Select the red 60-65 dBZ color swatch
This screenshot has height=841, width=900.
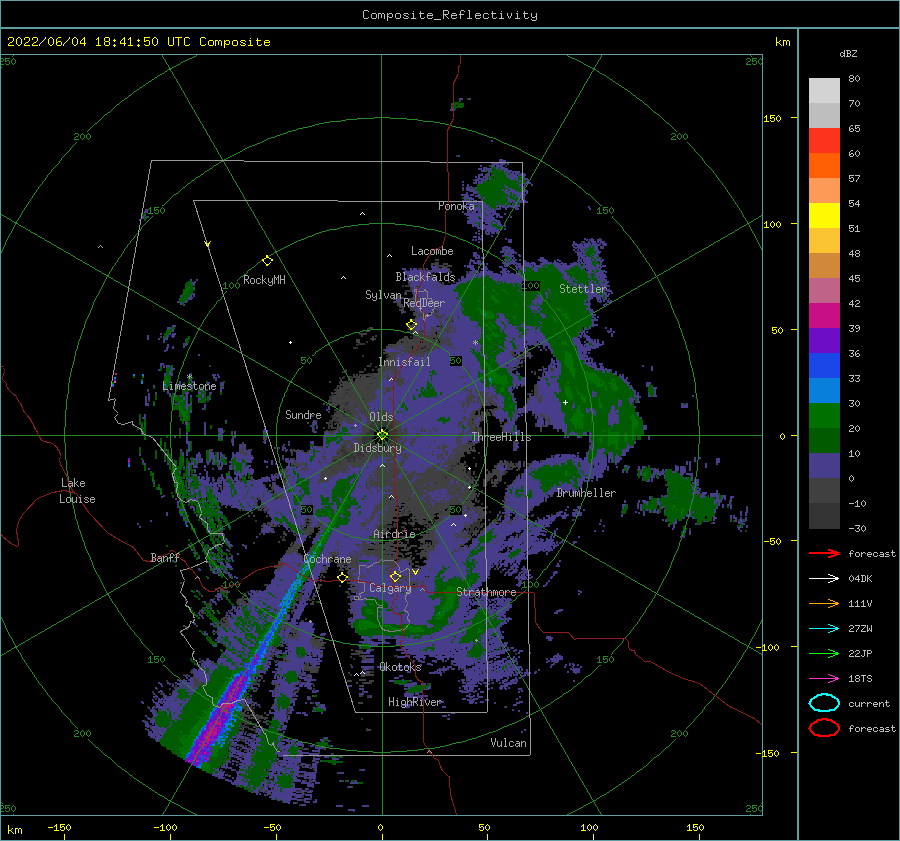(824, 140)
